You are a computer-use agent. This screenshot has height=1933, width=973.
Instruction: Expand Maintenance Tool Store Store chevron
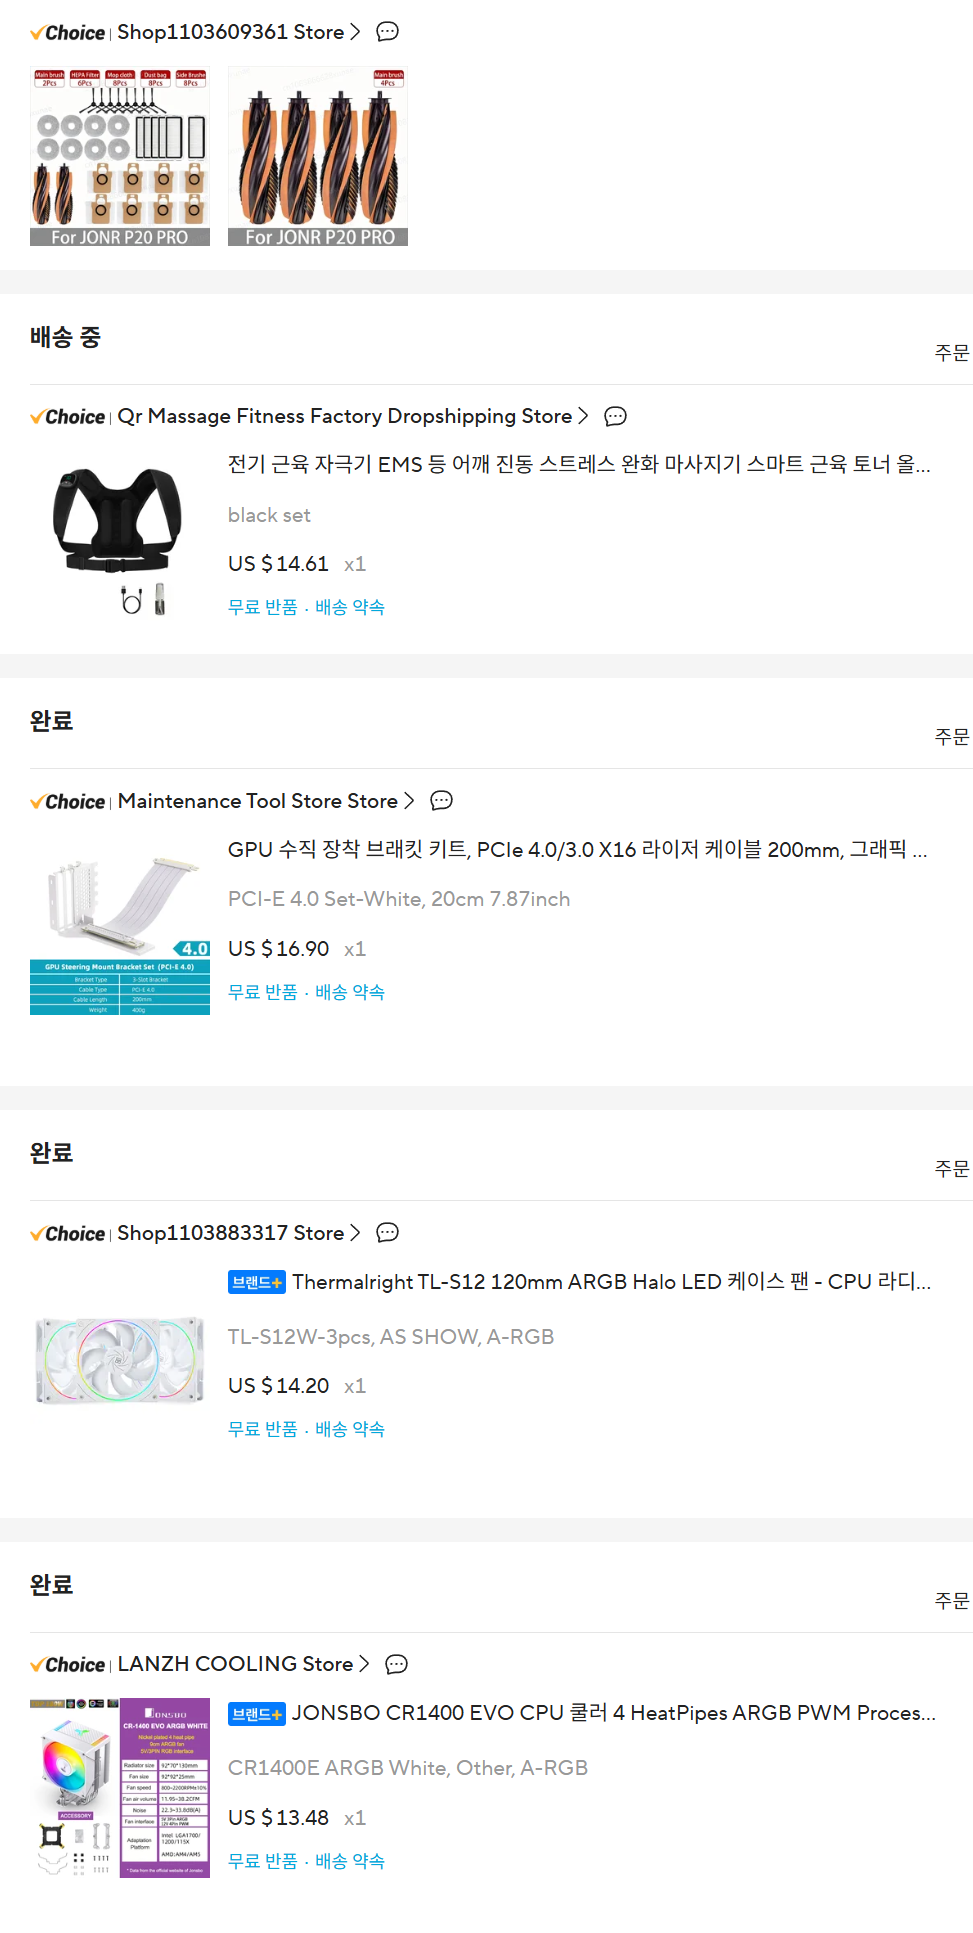tap(408, 801)
